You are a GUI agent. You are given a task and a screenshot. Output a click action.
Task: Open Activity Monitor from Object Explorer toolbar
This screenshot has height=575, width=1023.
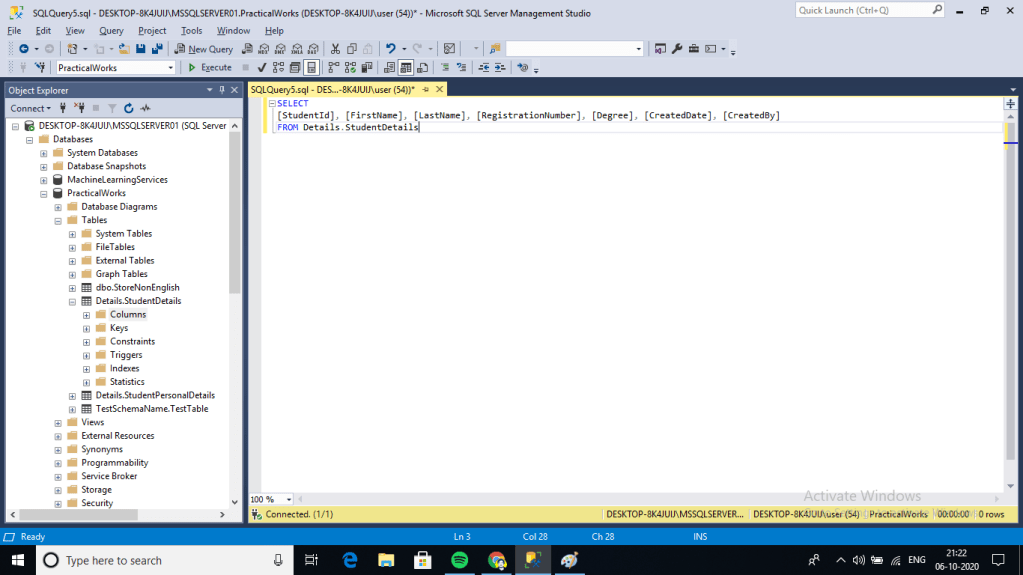(145, 108)
